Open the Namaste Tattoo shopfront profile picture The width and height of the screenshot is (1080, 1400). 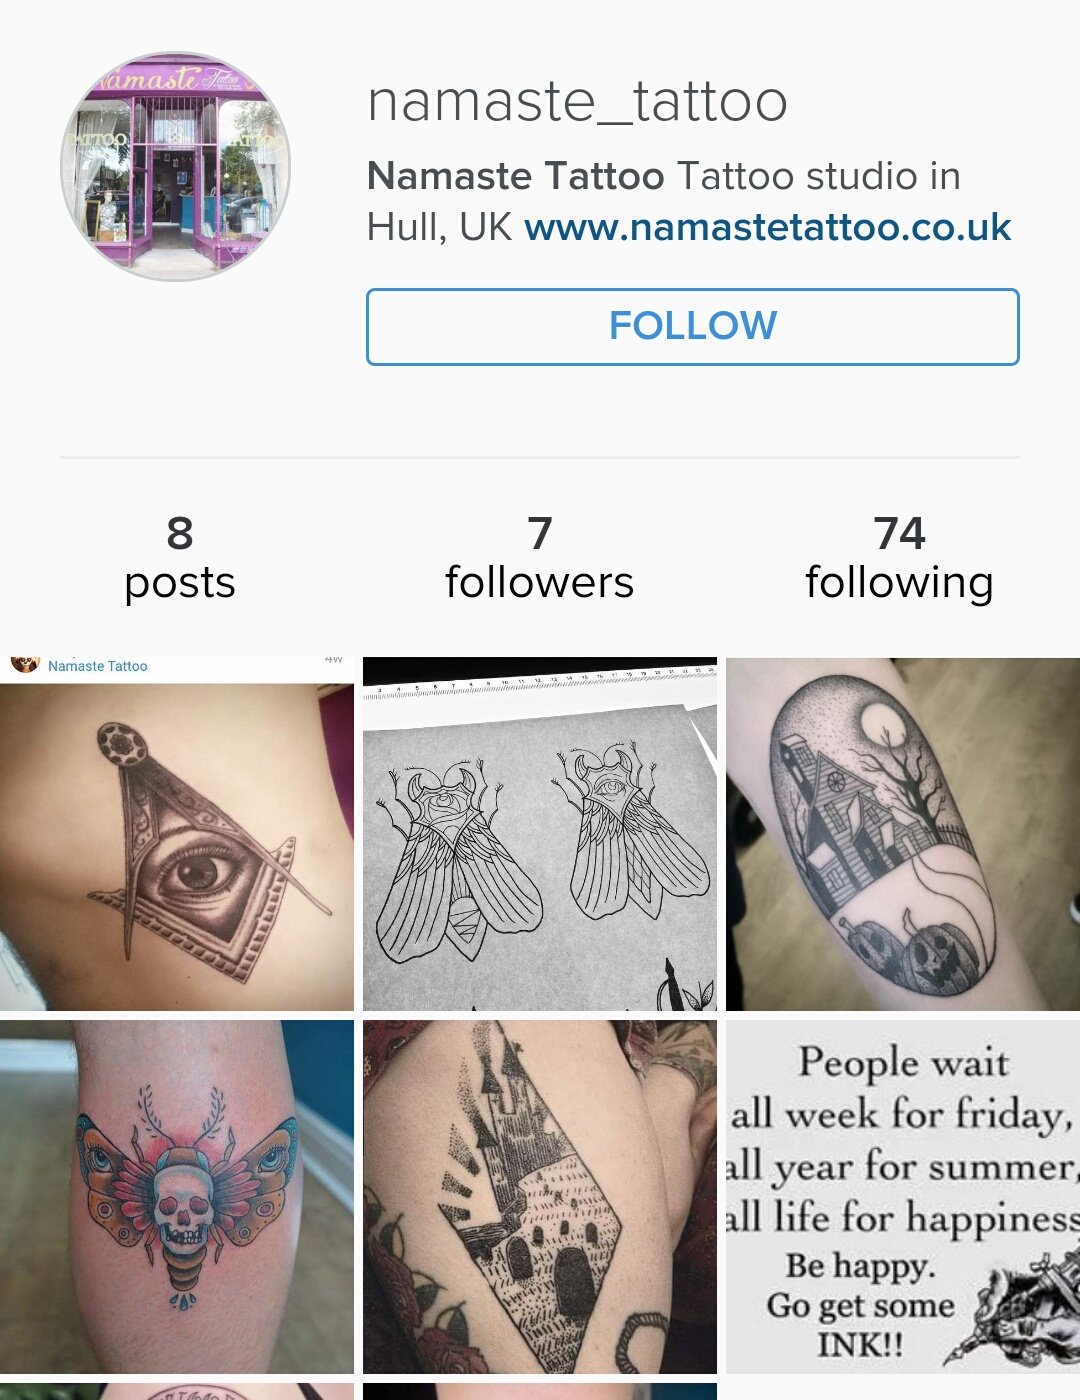click(x=176, y=166)
